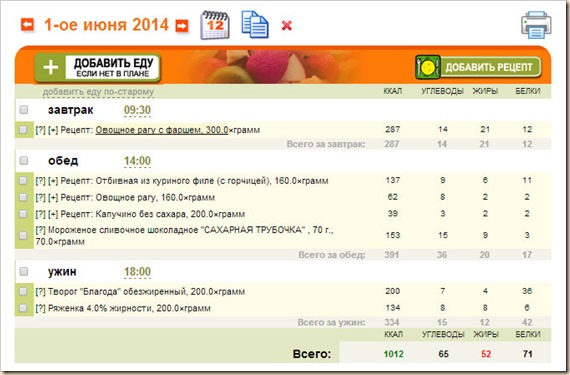Click [?] info for Овощное рагу, 160.0 грамм

[40, 197]
